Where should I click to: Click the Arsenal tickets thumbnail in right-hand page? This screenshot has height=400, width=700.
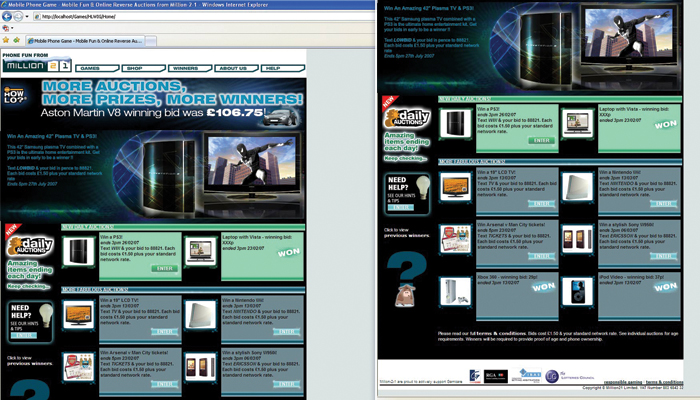455,239
